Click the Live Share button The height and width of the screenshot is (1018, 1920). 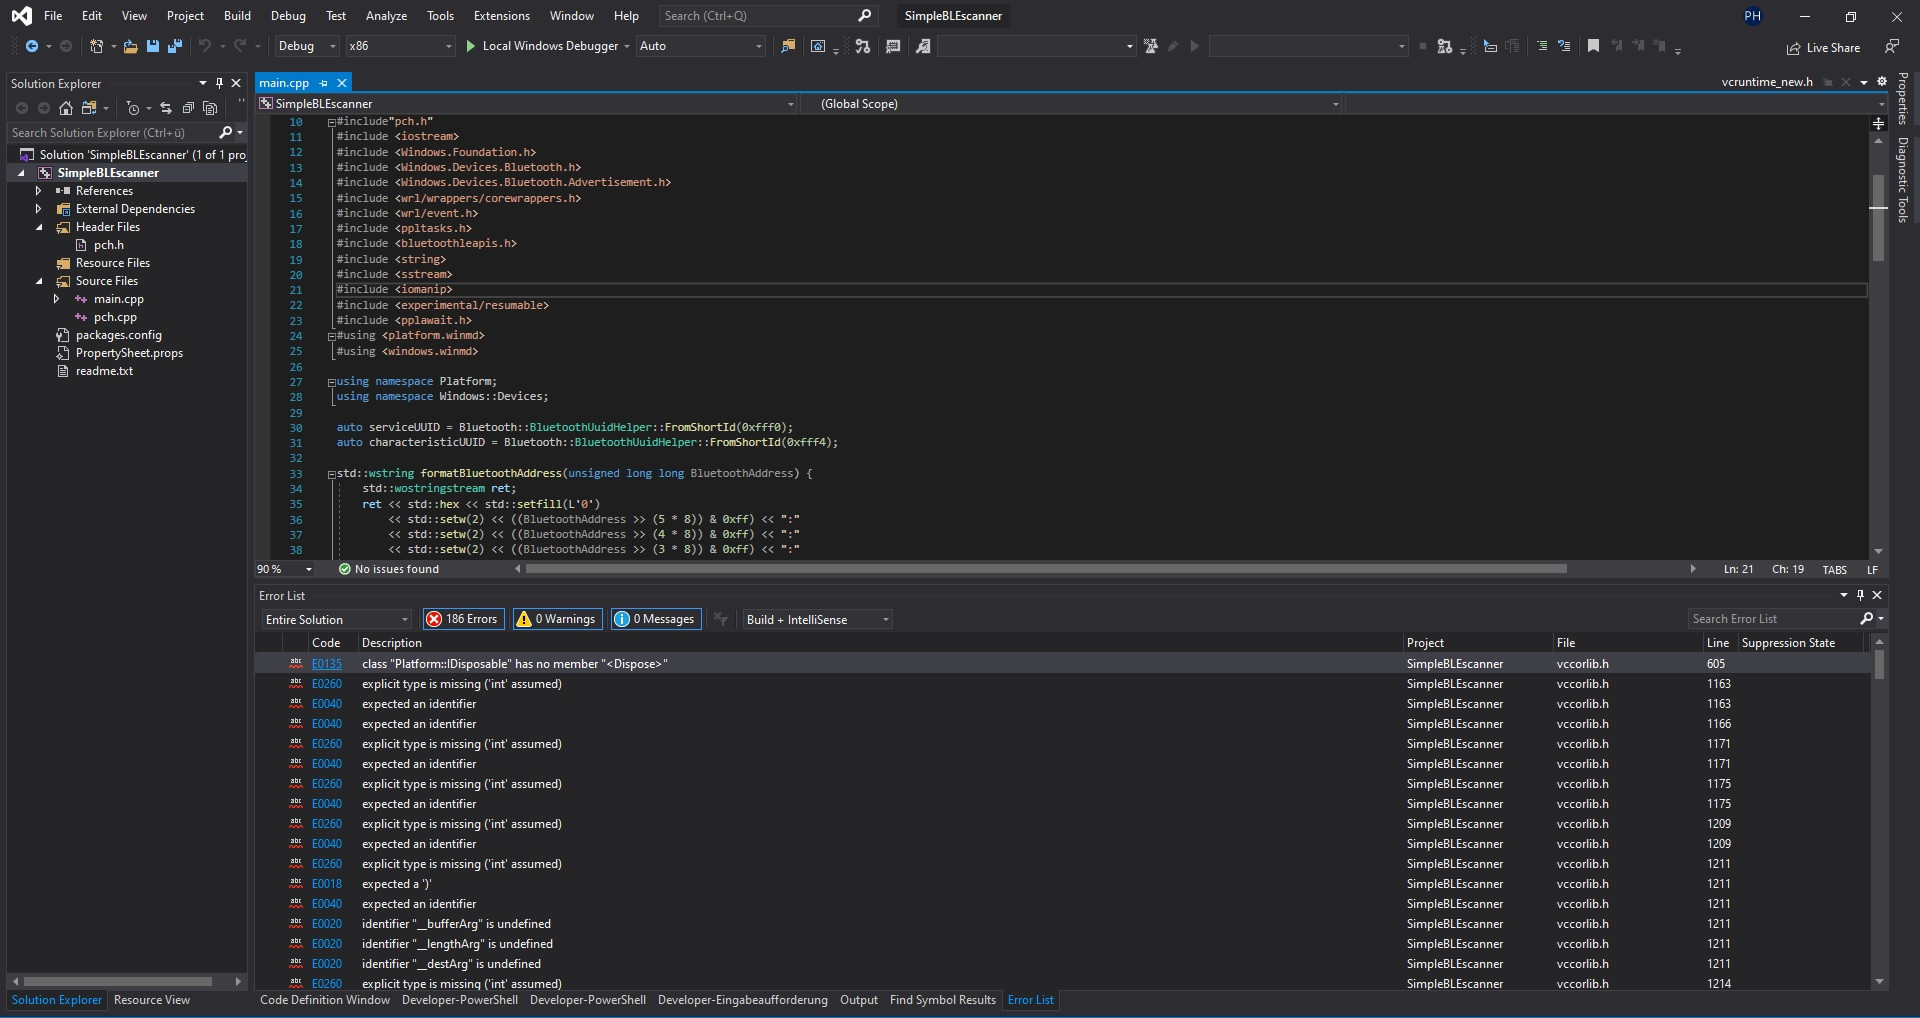tap(1823, 47)
